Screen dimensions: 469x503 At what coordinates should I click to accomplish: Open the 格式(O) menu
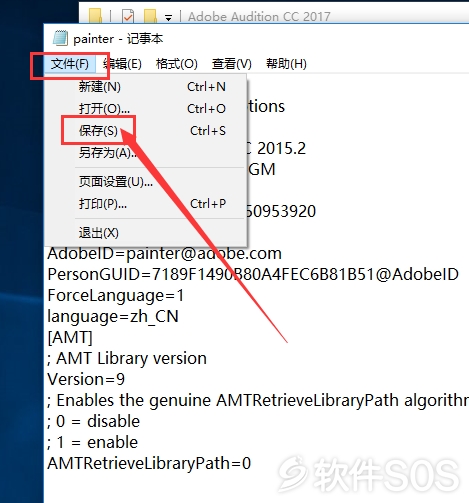177,64
